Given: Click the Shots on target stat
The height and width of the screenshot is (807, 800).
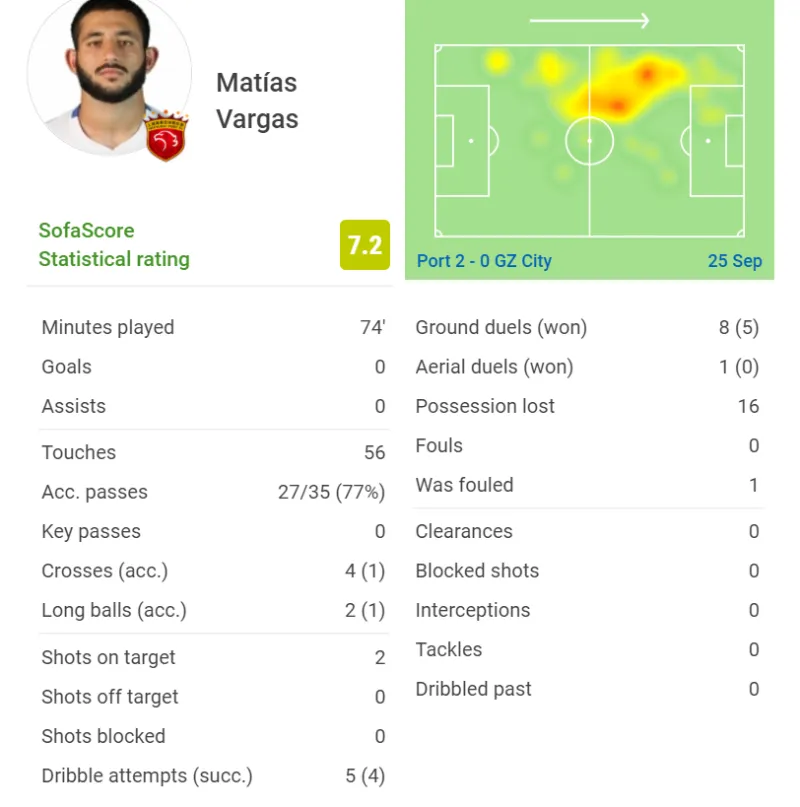Looking at the screenshot, I should (213, 657).
